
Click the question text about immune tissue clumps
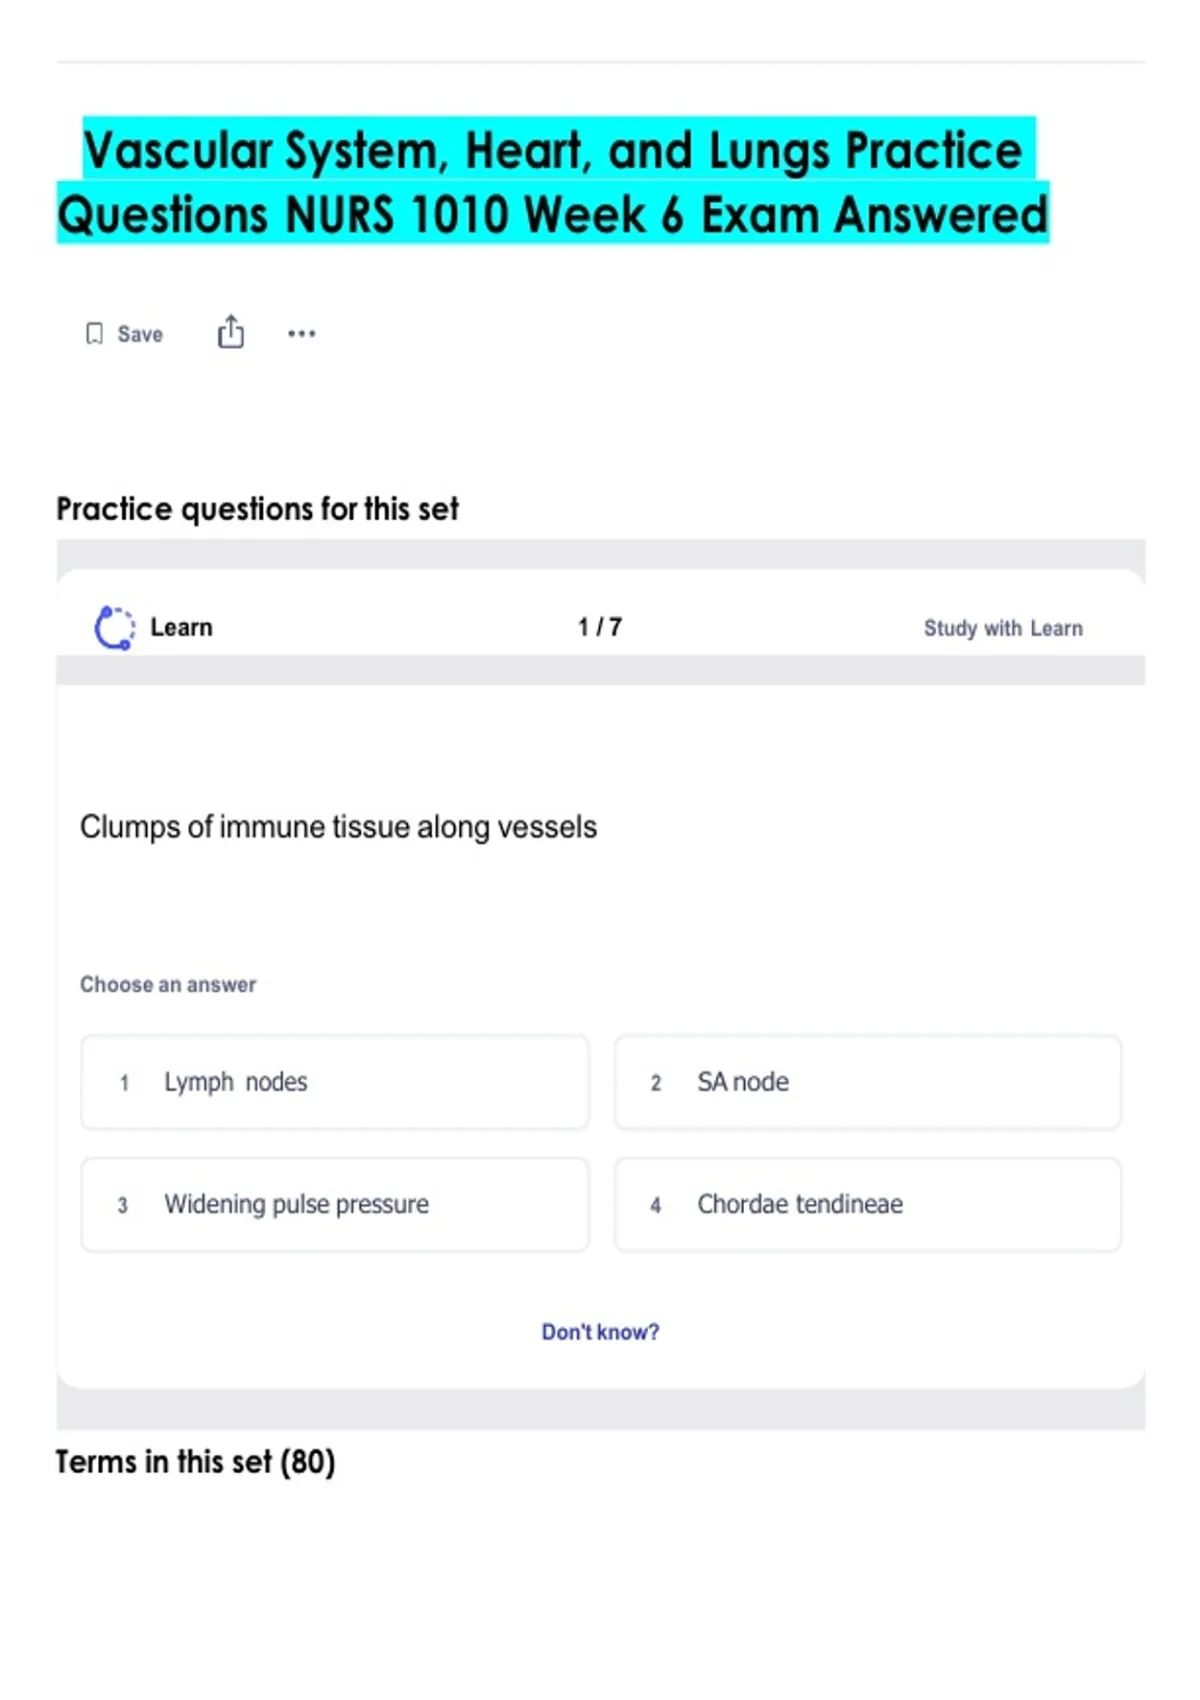click(338, 827)
